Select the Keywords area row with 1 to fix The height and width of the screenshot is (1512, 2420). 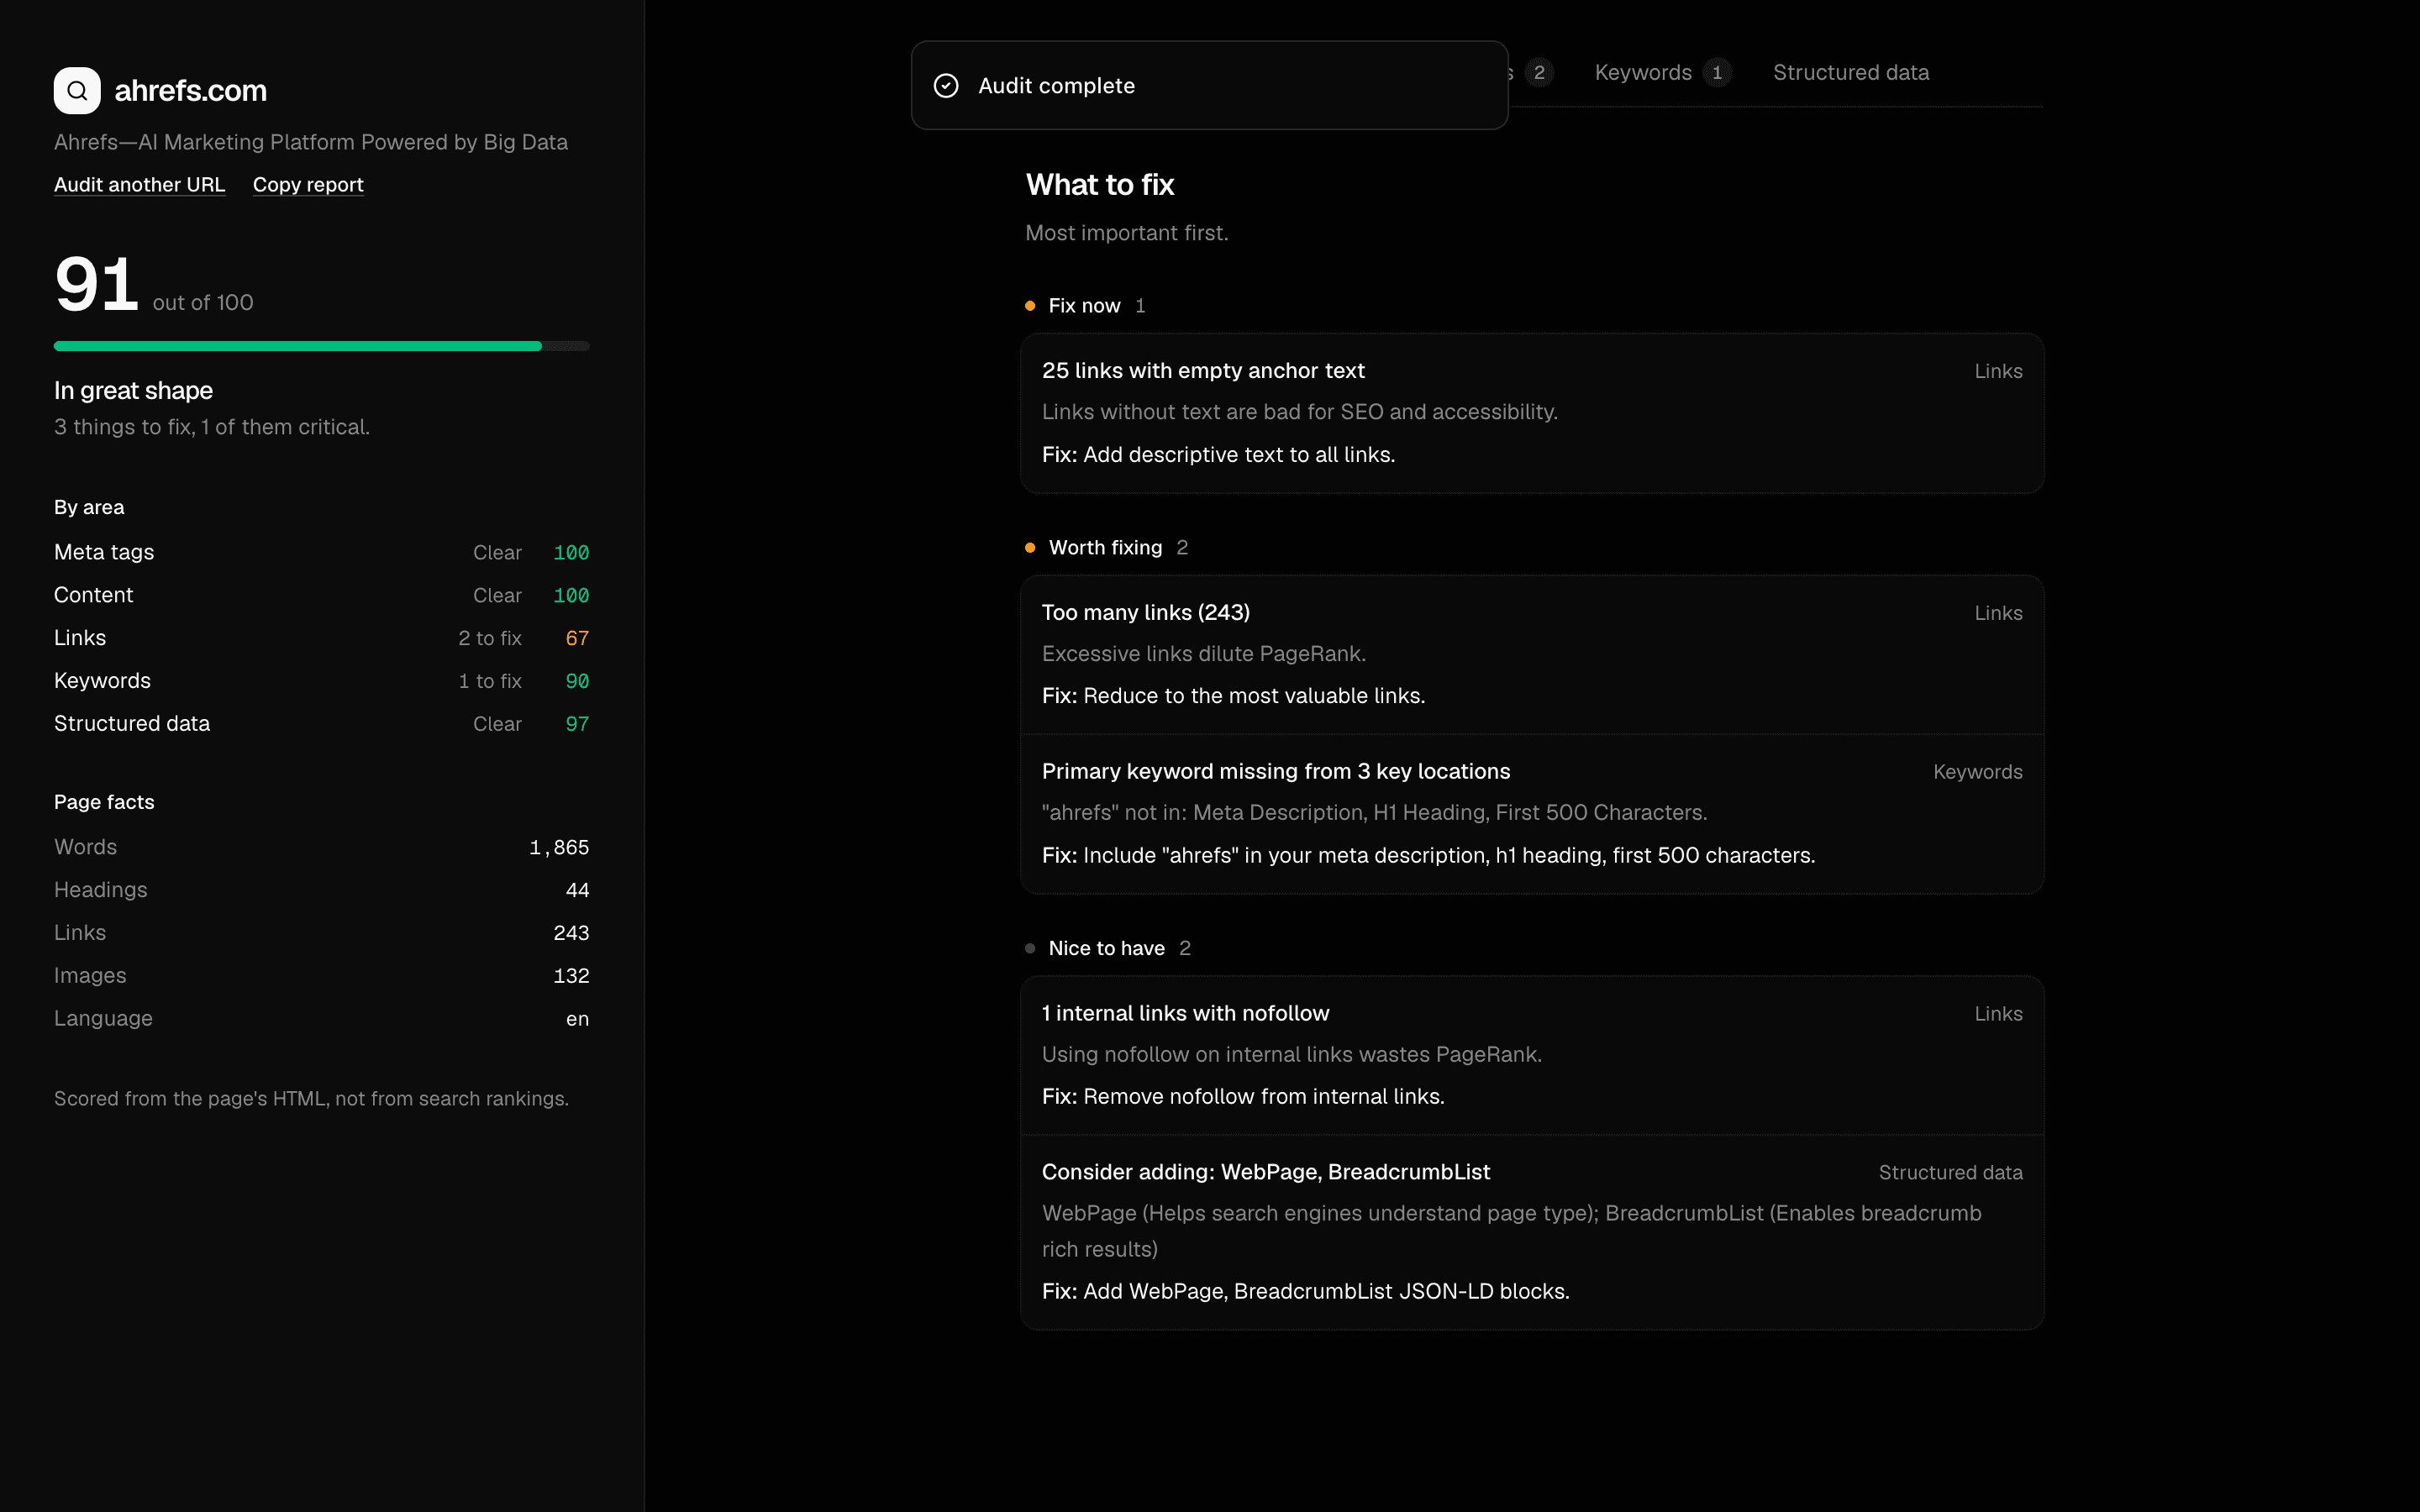click(x=321, y=681)
